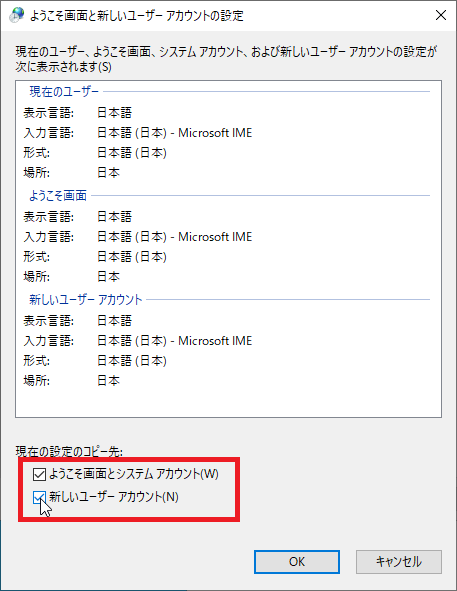
Task: Click 場所 row under ようこそ画面
Action: (72, 277)
